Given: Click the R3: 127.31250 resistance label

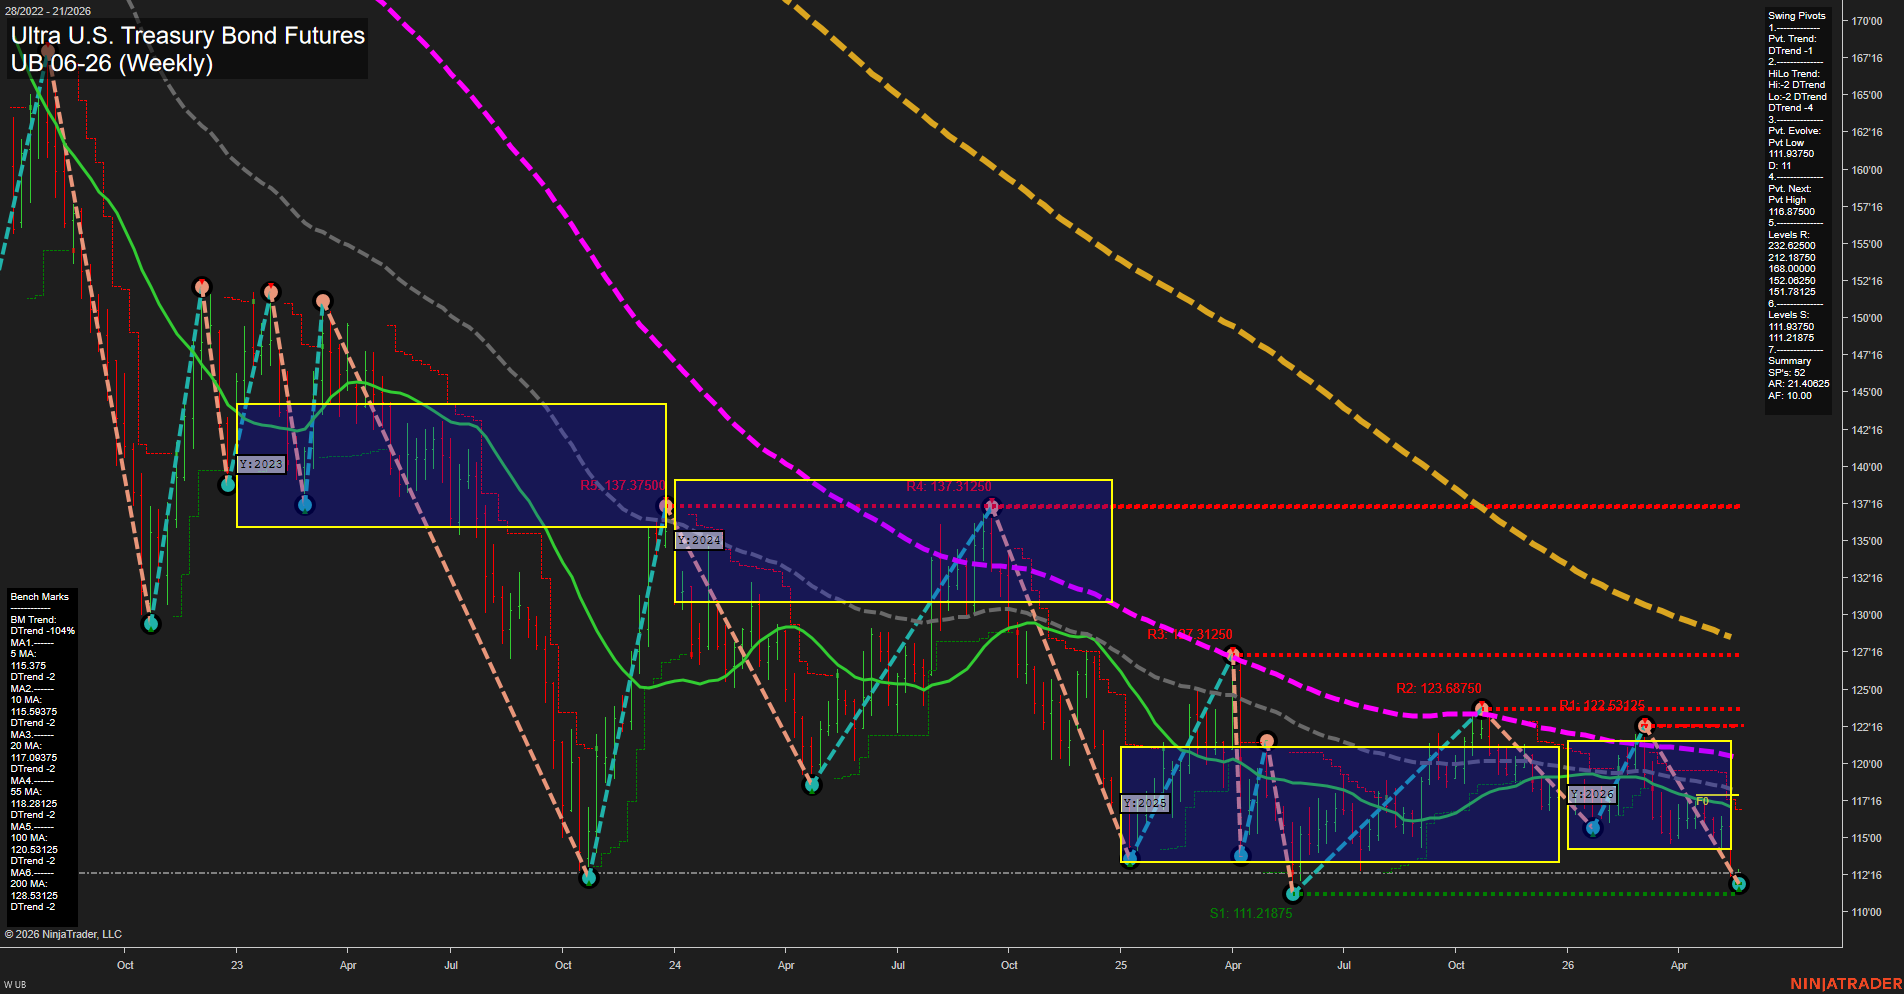Looking at the screenshot, I should point(1190,634).
